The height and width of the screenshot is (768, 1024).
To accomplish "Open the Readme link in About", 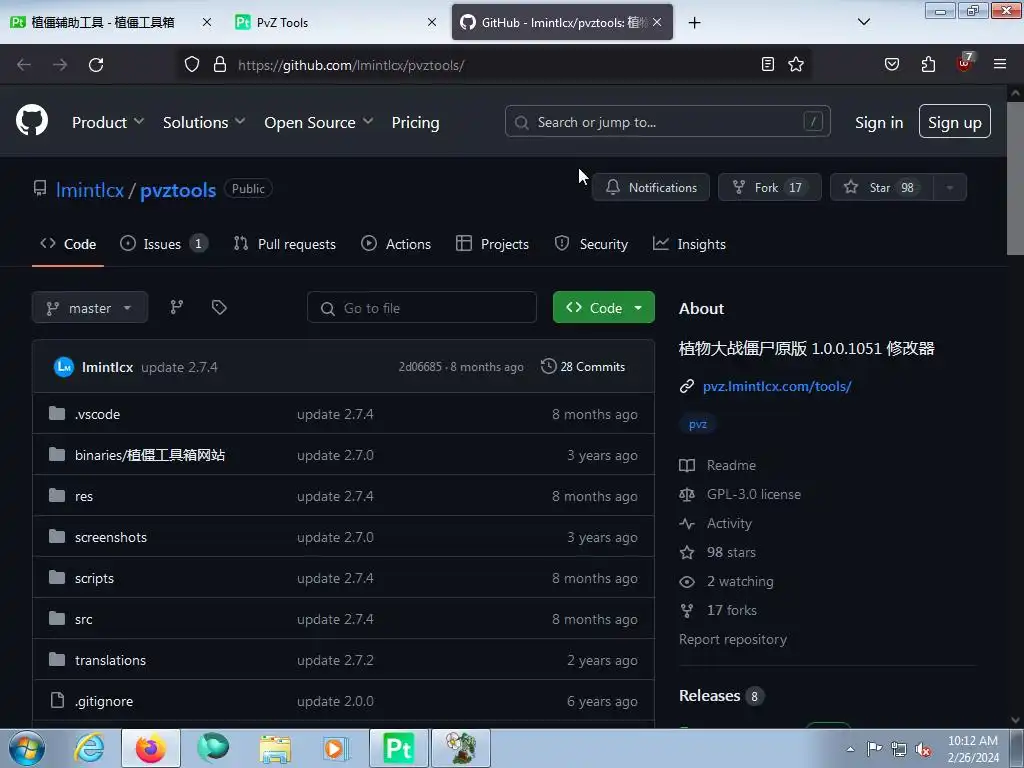I will point(731,465).
